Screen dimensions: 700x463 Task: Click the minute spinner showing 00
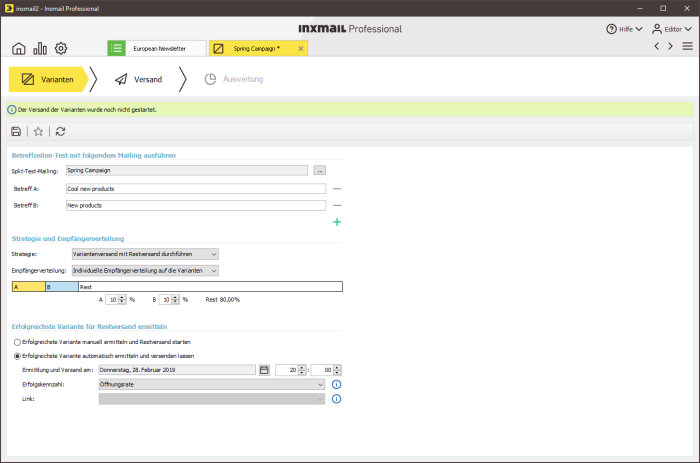click(326, 370)
